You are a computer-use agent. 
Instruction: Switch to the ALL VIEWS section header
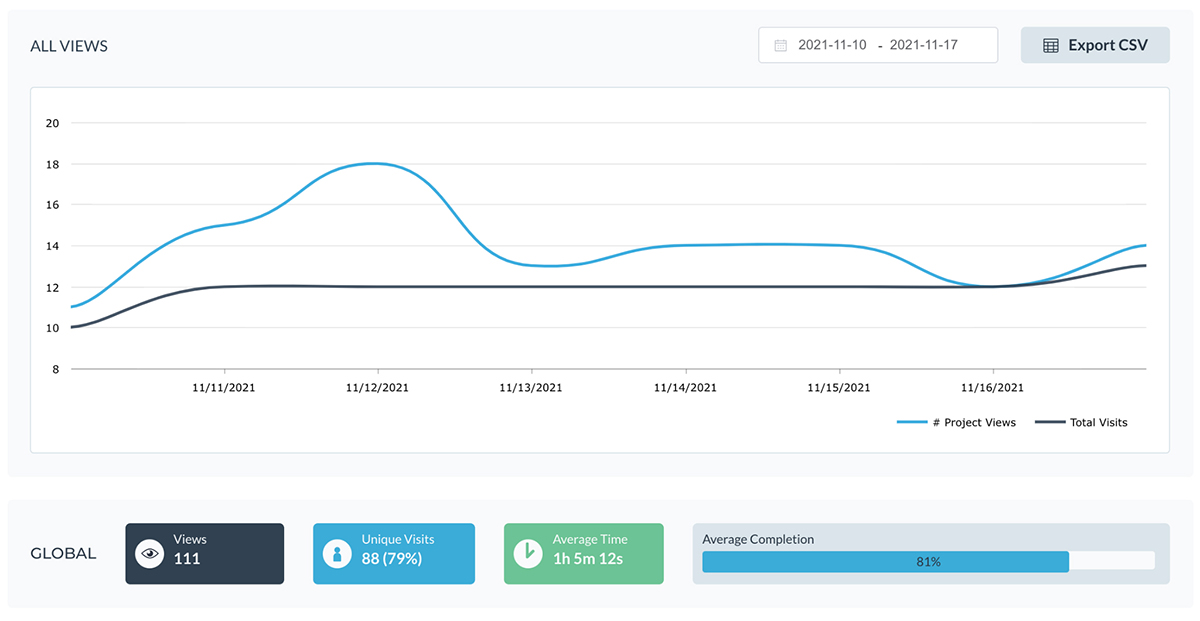(x=69, y=46)
